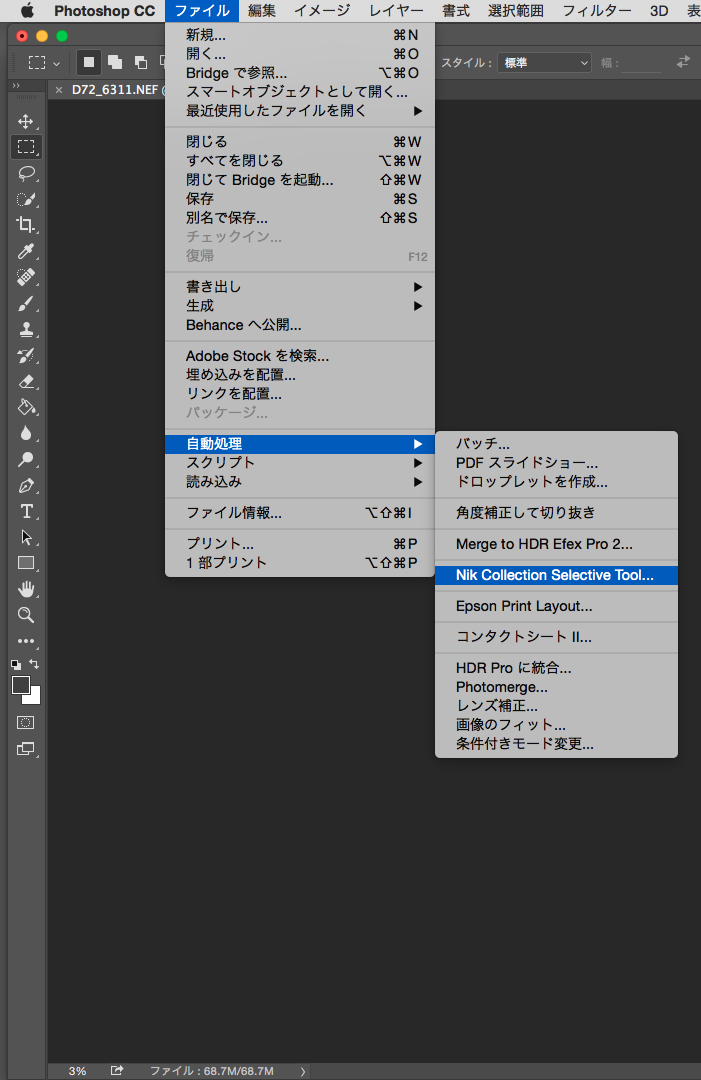Select the Move tool

point(25,121)
